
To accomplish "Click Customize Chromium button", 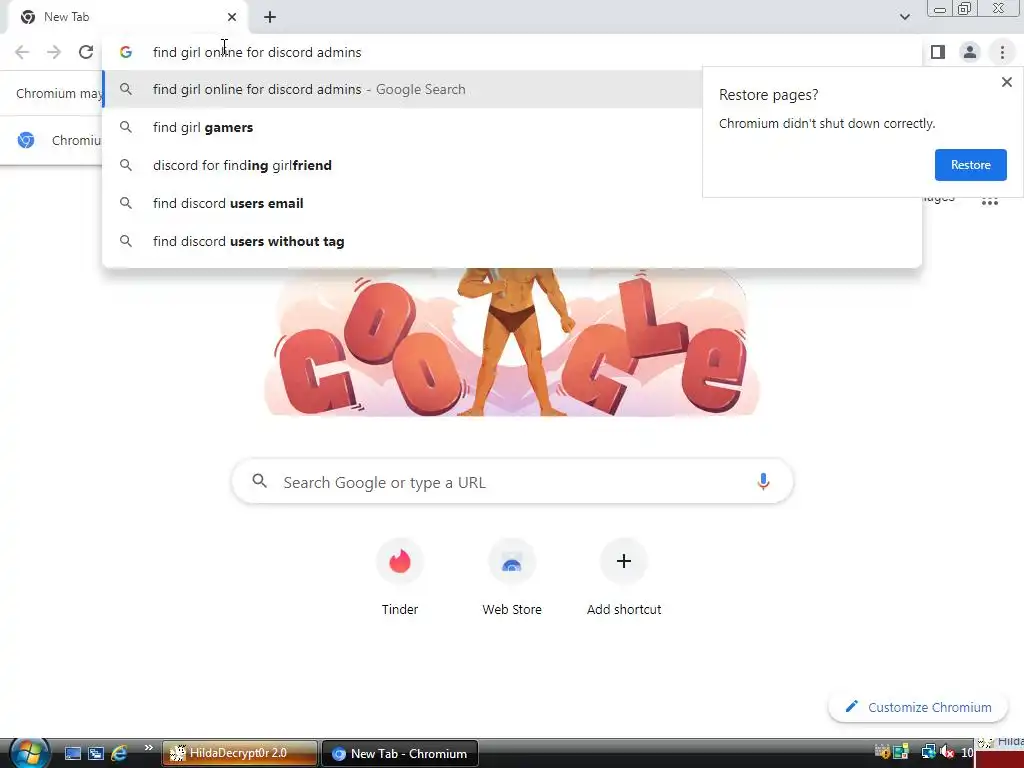I will click(918, 707).
